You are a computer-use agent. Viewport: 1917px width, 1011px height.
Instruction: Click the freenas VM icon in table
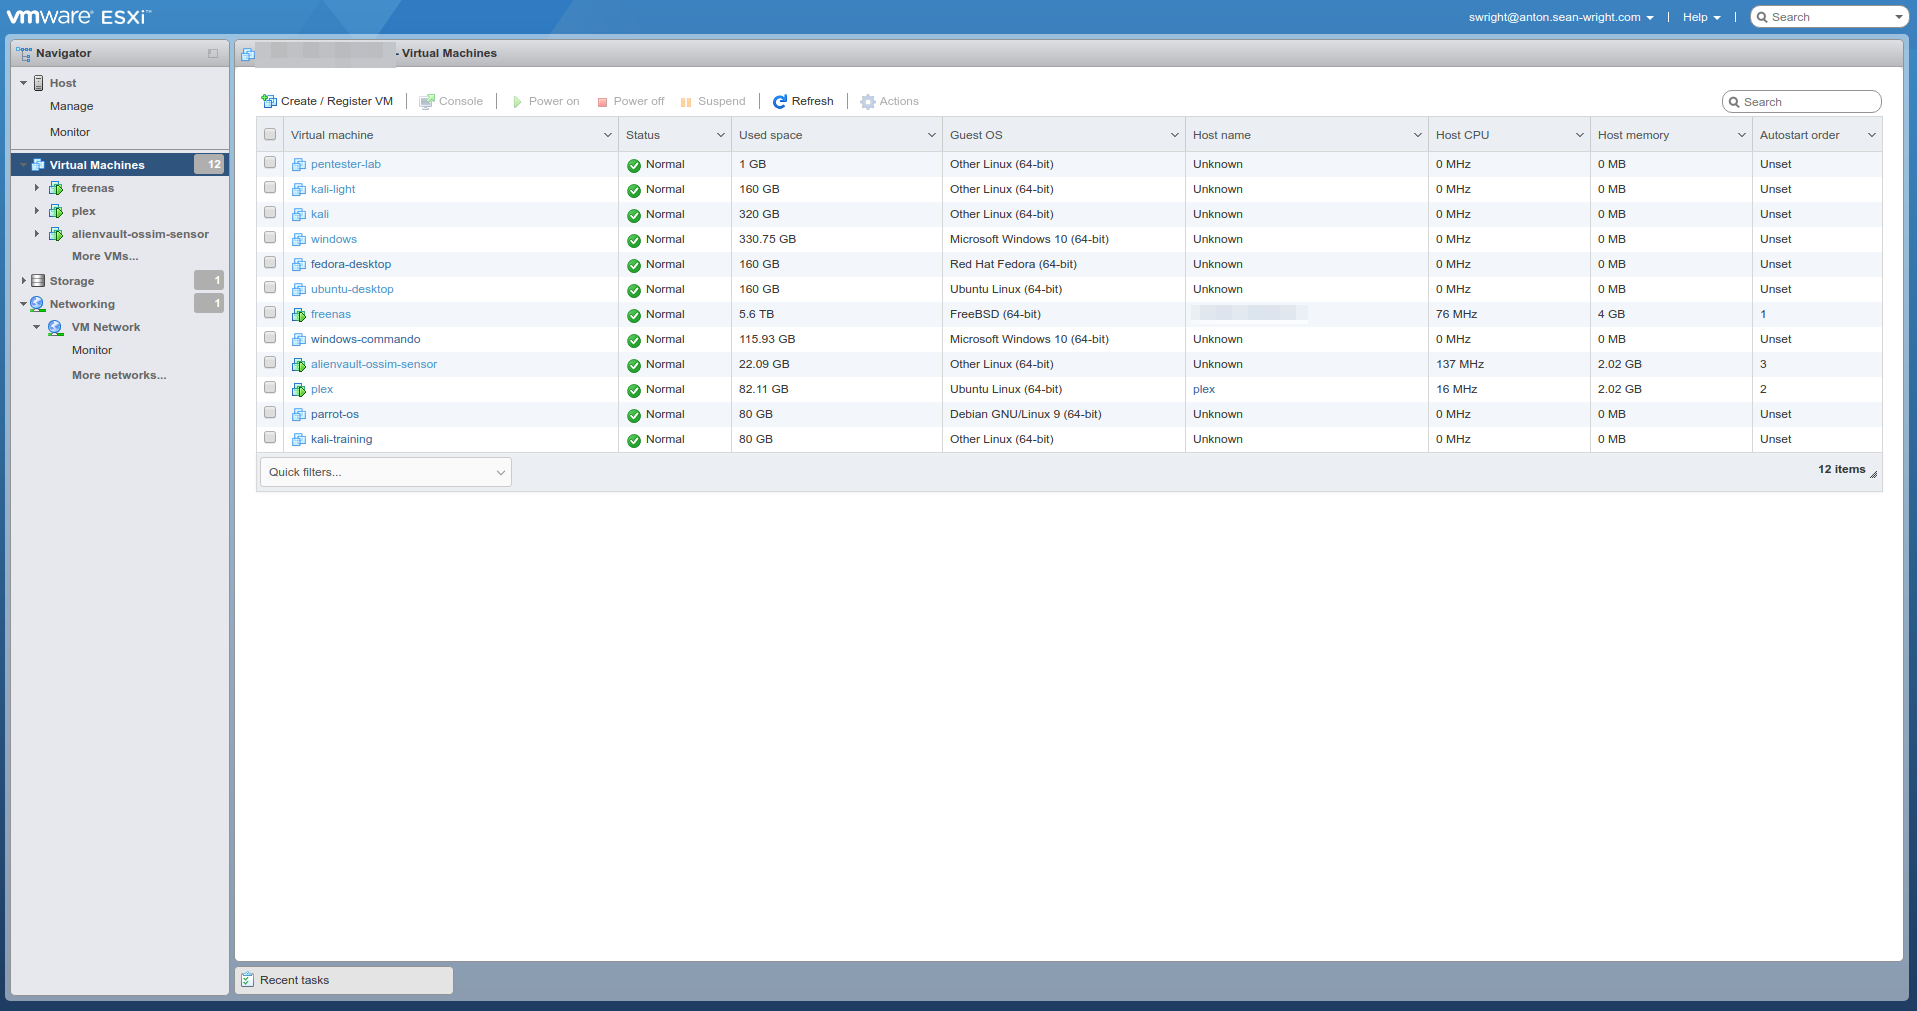299,314
